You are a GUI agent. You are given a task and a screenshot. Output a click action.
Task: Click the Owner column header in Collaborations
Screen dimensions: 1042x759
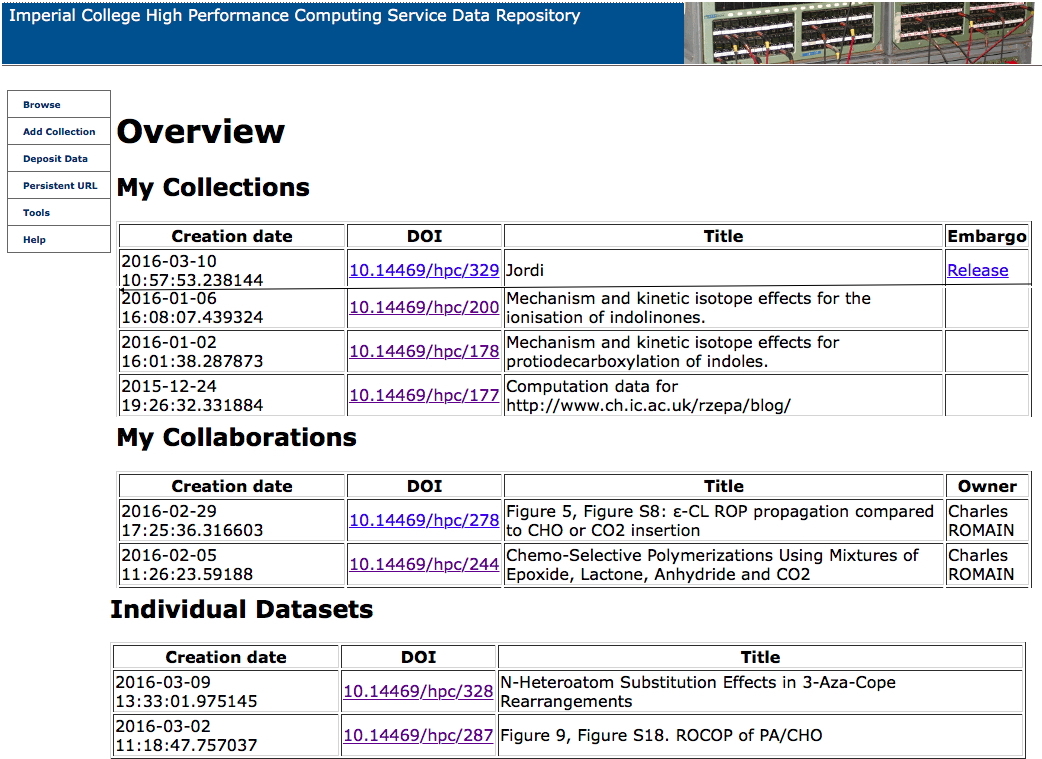tap(986, 487)
